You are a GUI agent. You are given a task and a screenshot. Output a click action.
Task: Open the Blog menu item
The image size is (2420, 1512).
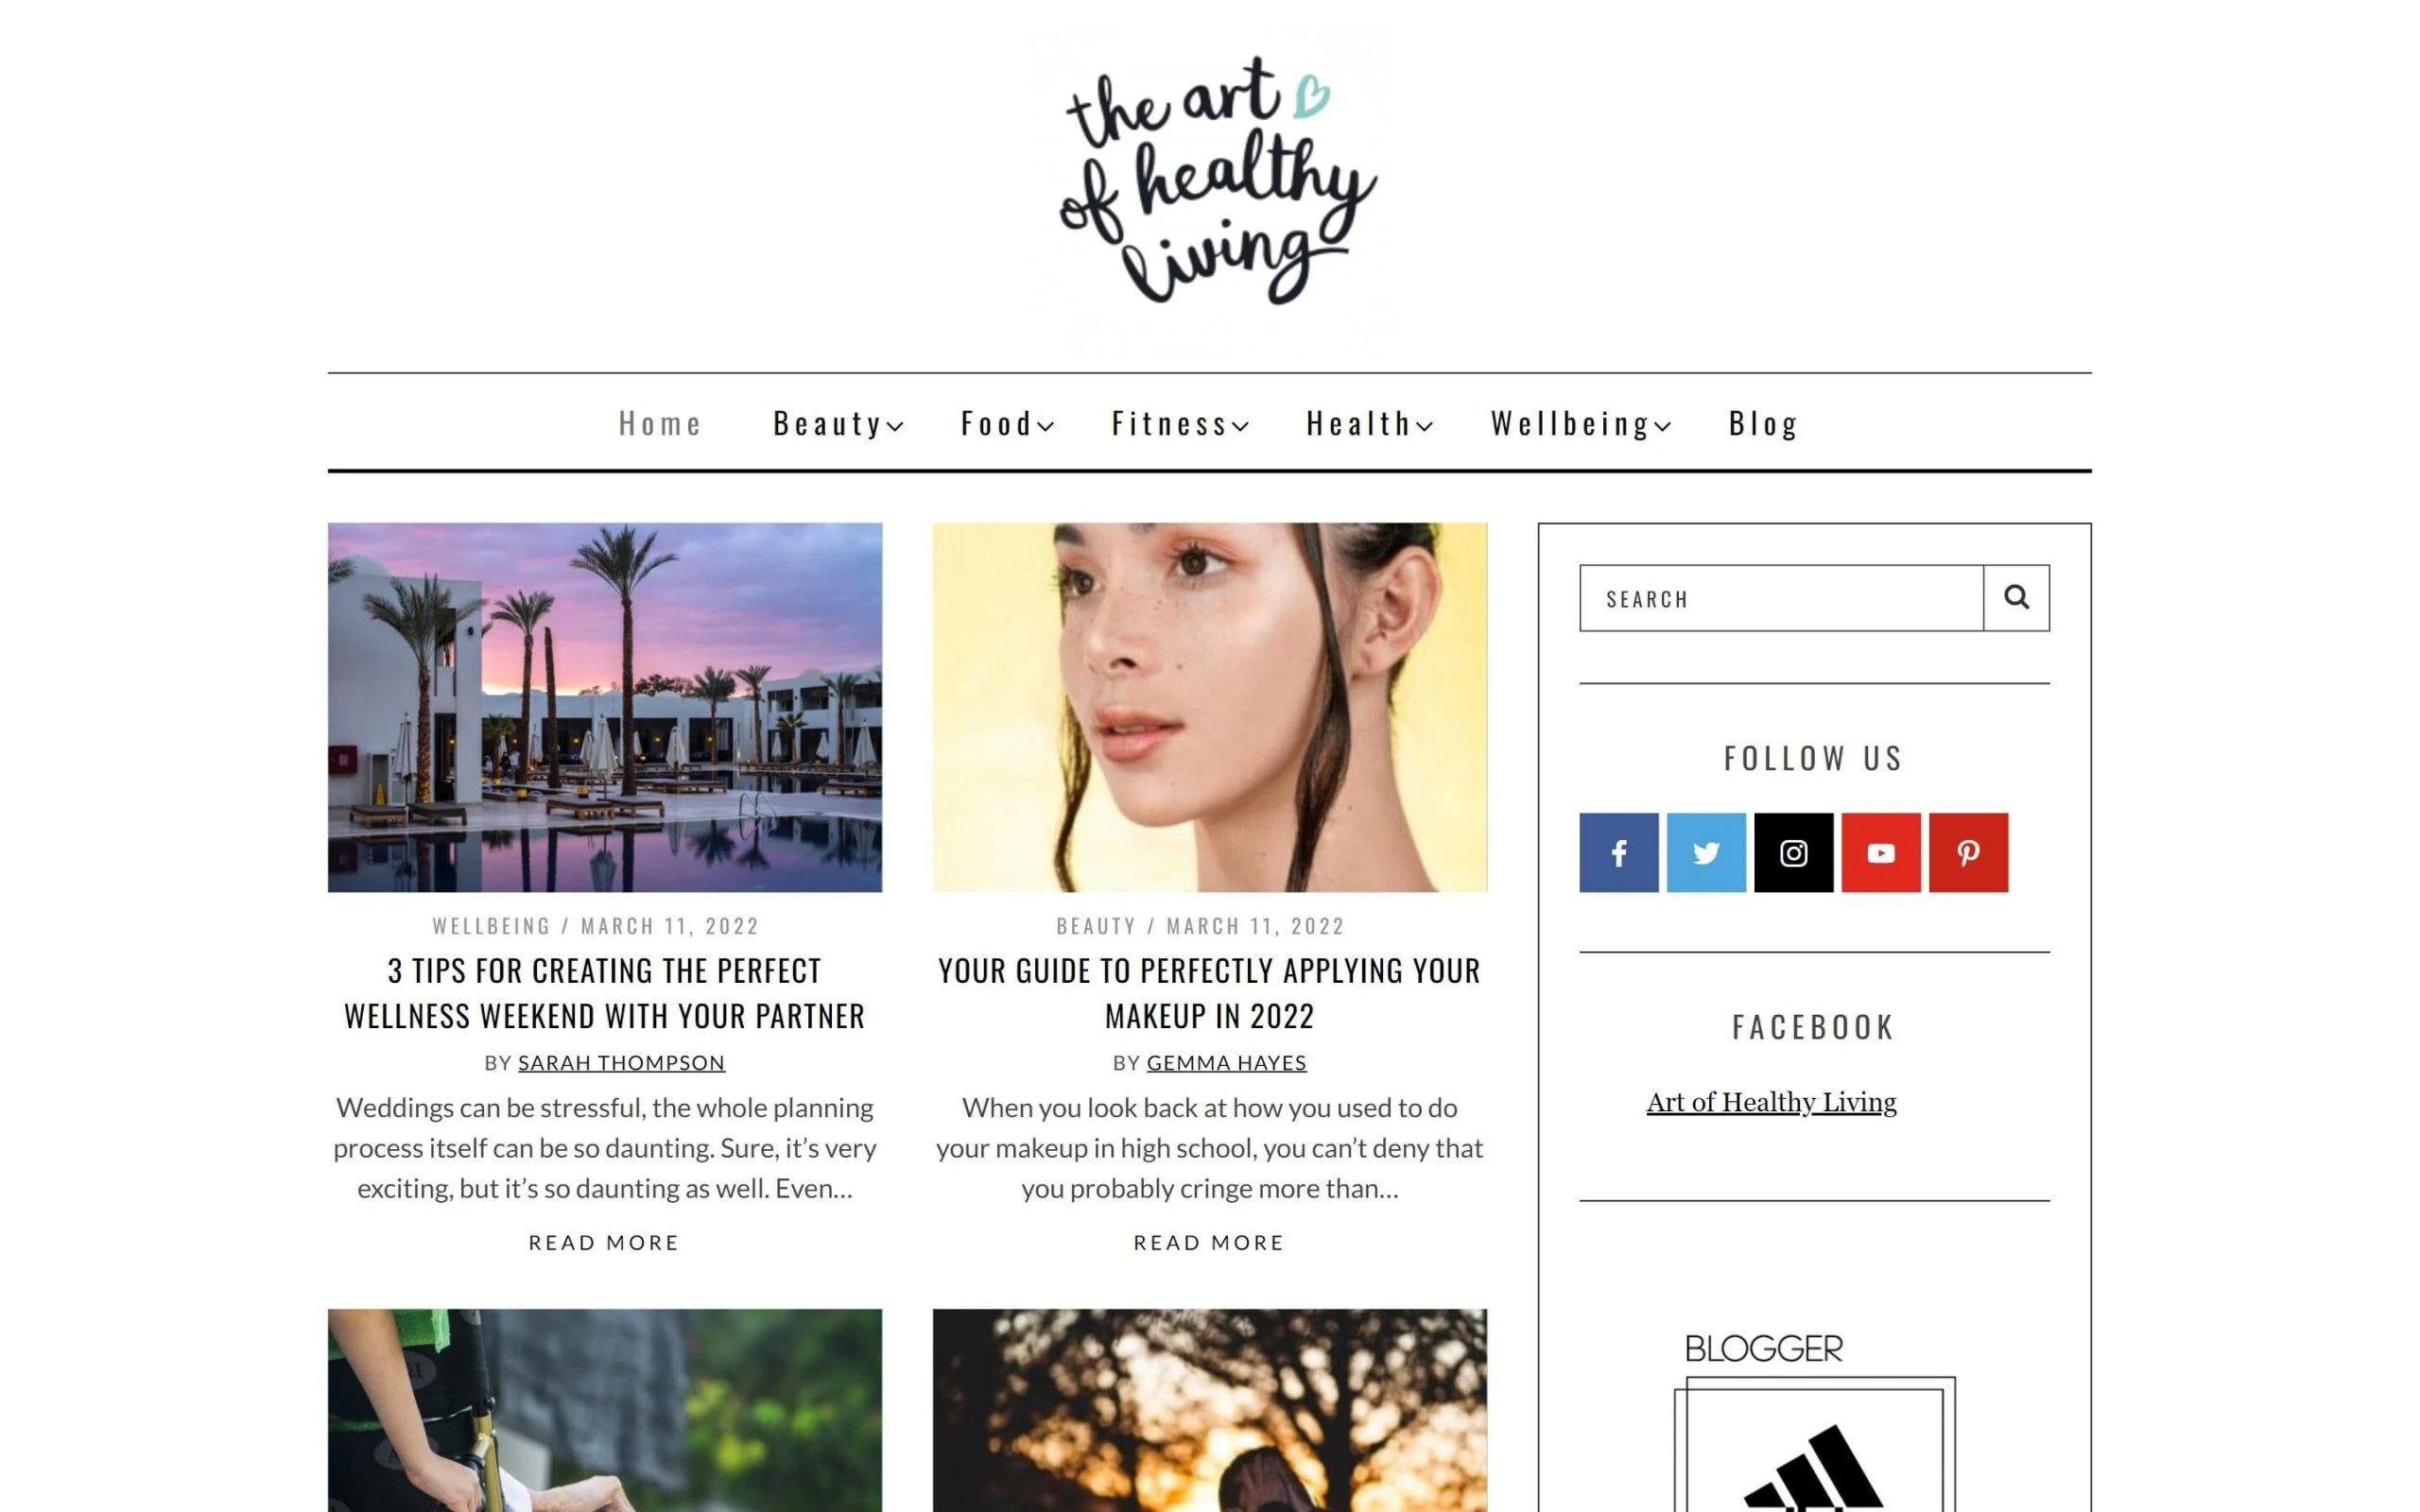tap(1764, 423)
